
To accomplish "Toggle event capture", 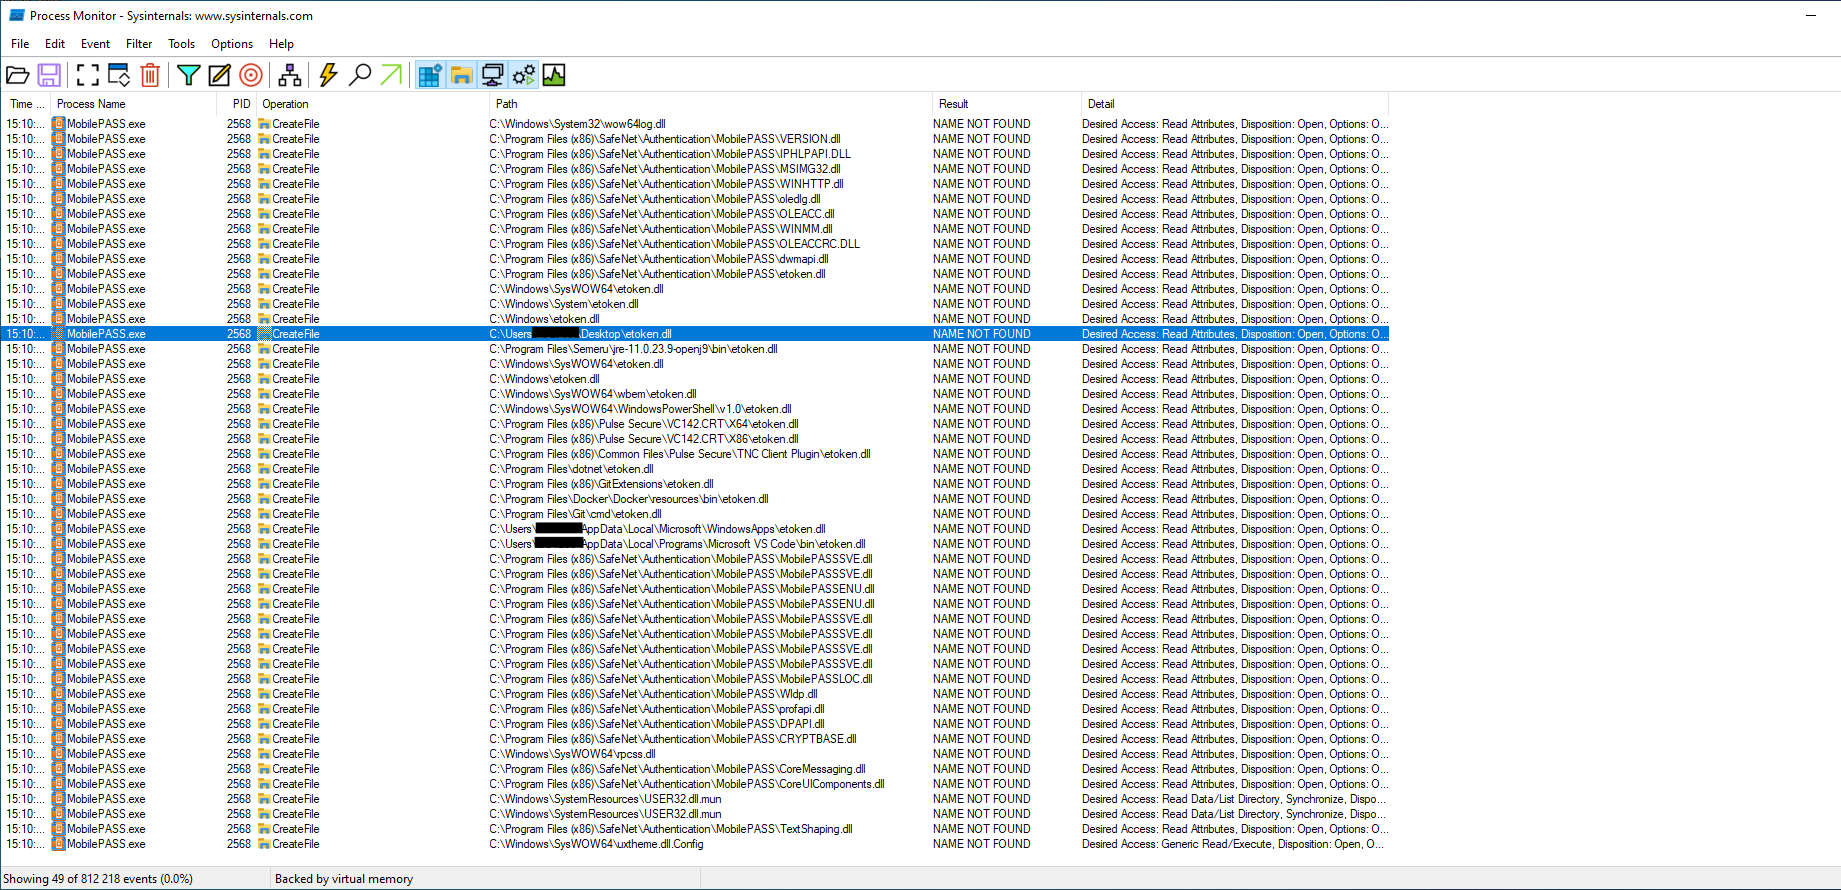I will (x=88, y=75).
